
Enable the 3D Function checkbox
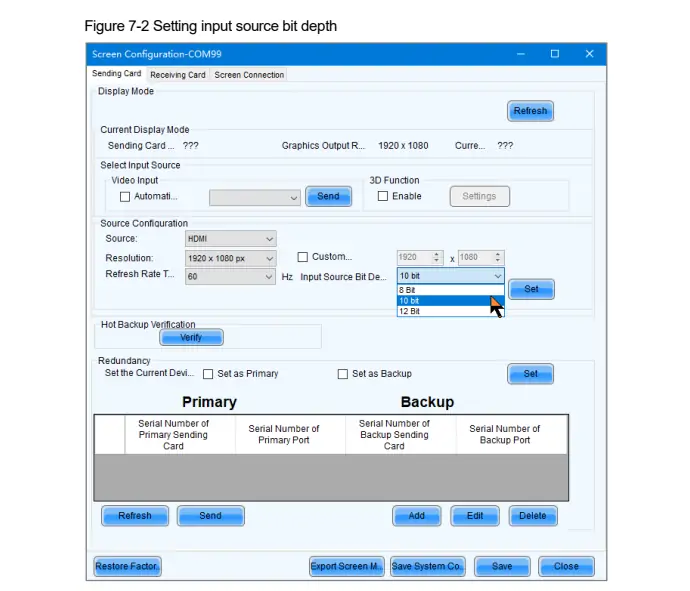tap(383, 197)
